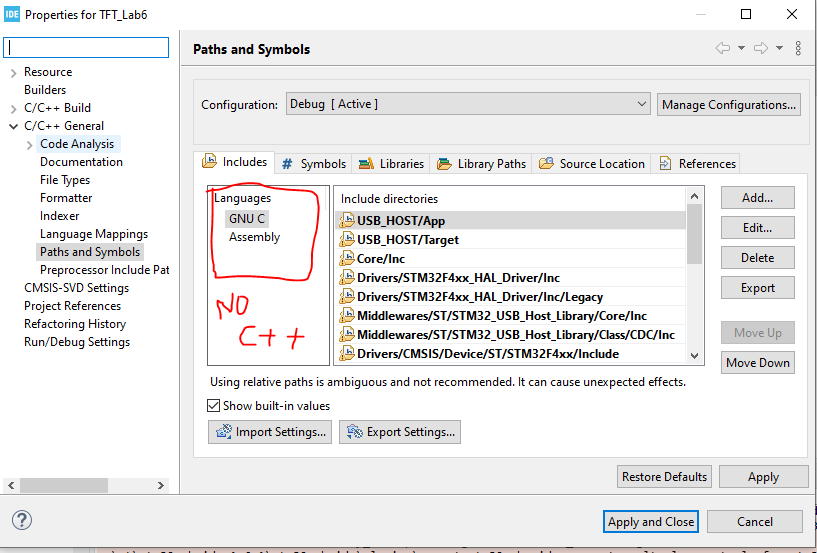Click the USB_HOST/App folder icon
Screen dimensions: 817x553
click(x=346, y=220)
